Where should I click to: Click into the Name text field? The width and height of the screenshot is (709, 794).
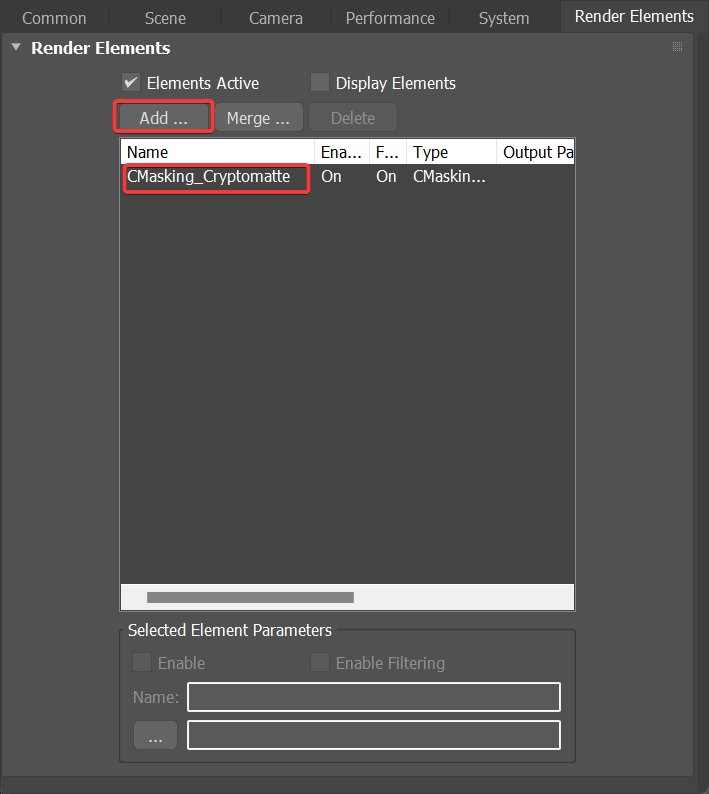[373, 697]
